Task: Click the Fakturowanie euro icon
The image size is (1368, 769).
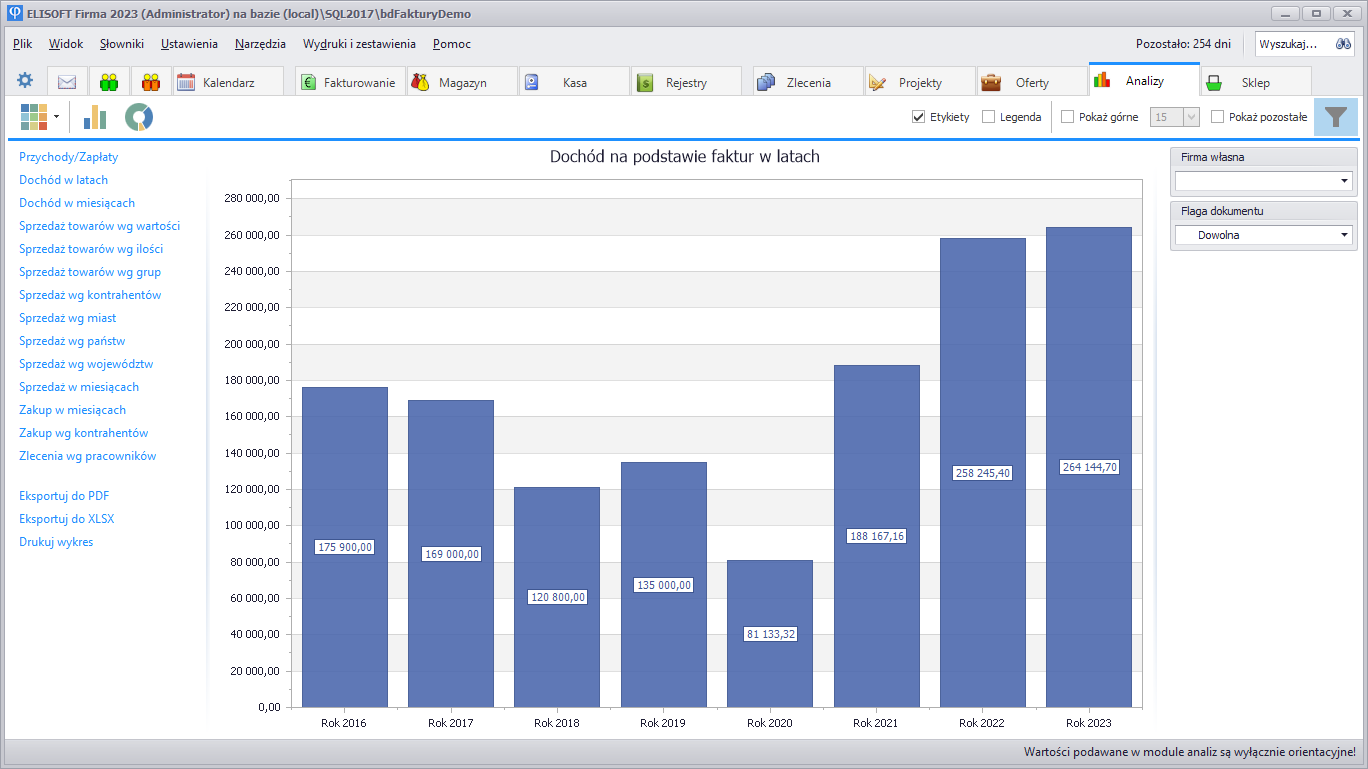Action: (x=308, y=82)
